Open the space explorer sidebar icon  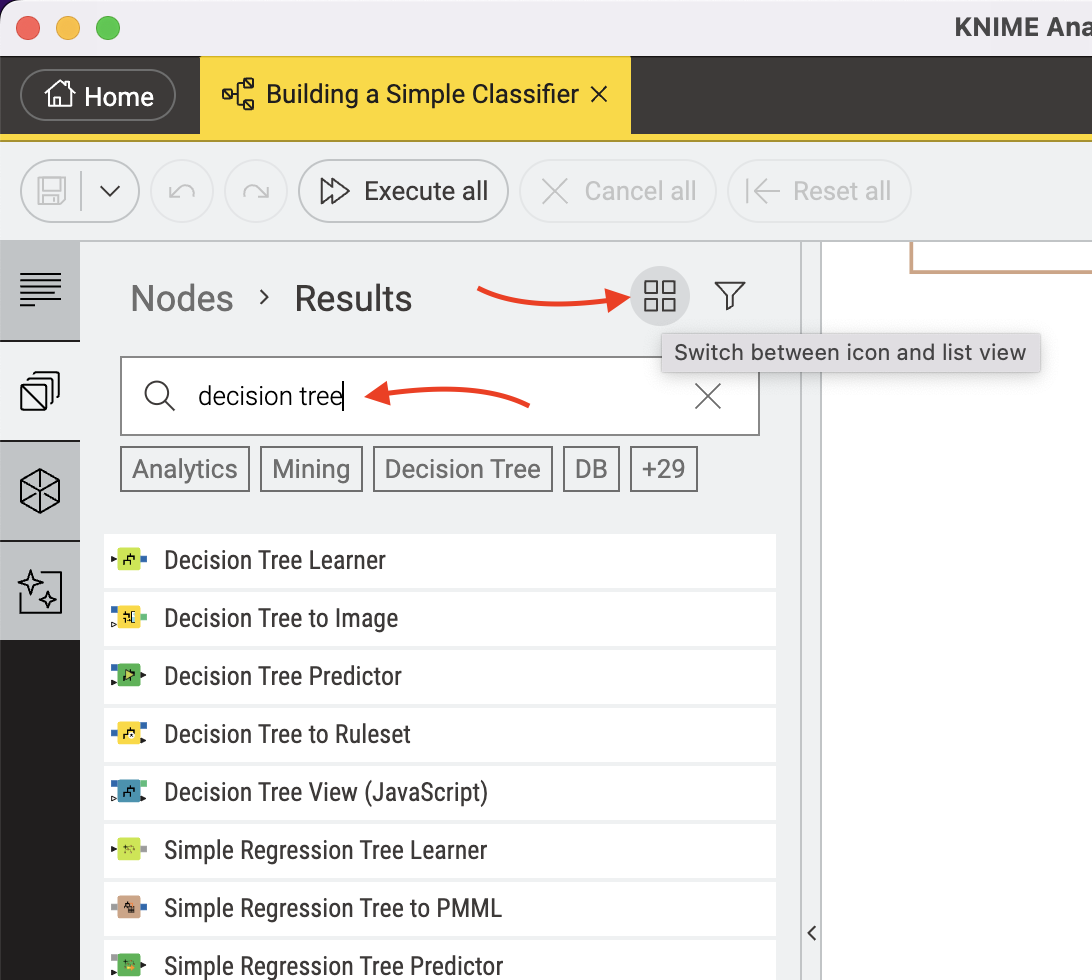pyautogui.click(x=40, y=390)
